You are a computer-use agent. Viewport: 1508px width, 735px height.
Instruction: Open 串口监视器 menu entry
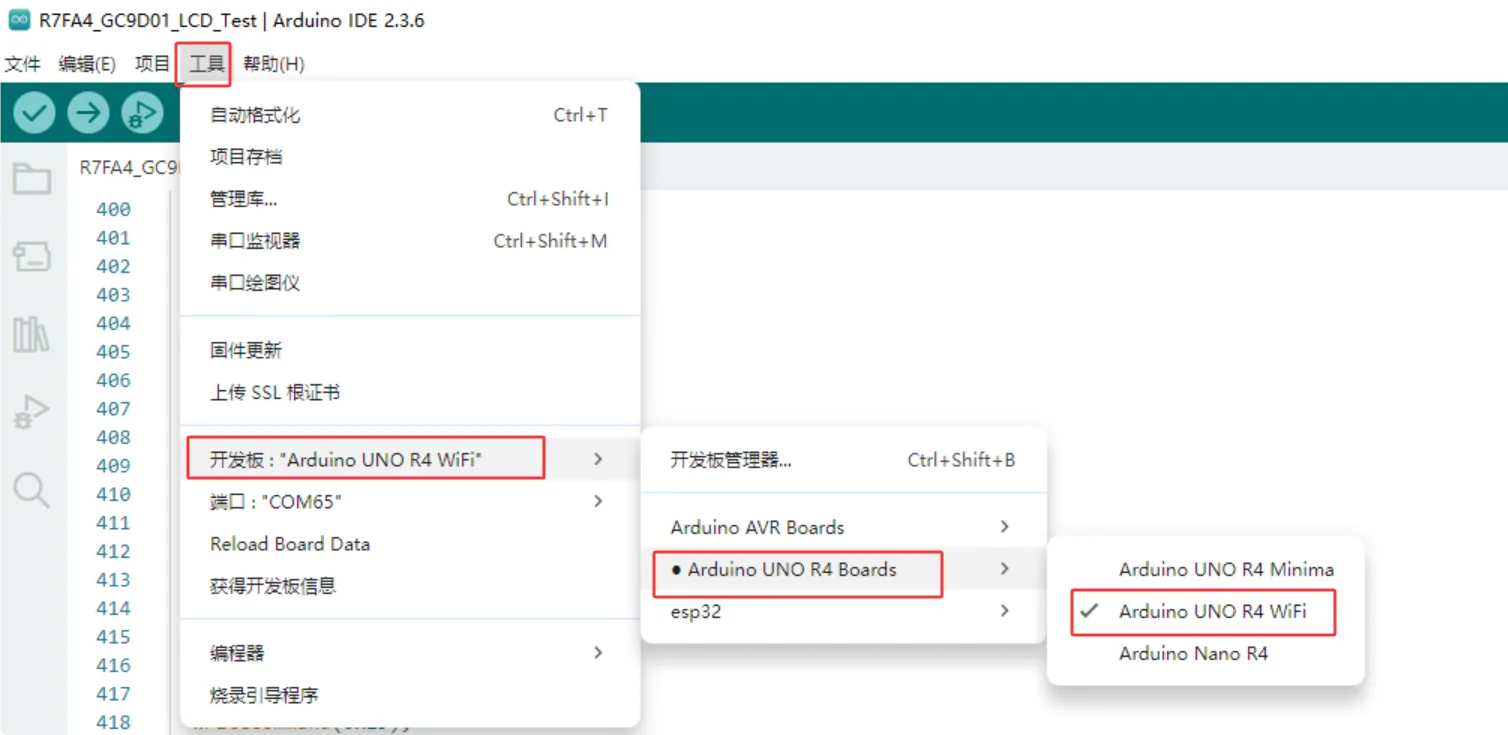409,241
